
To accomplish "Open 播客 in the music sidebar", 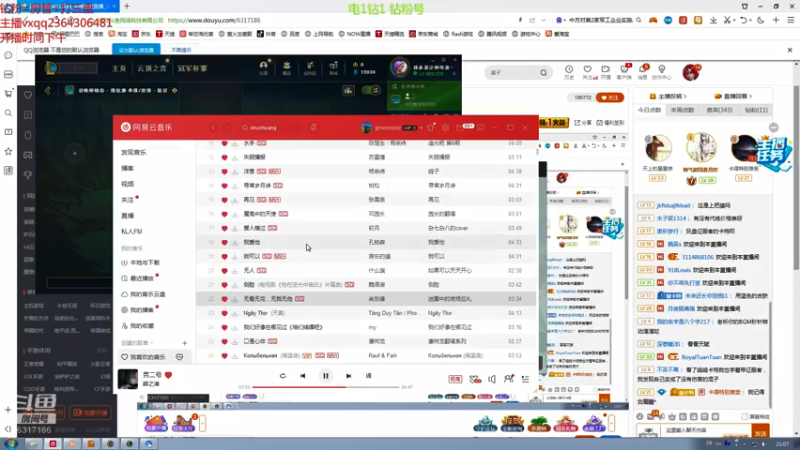I will coord(128,168).
